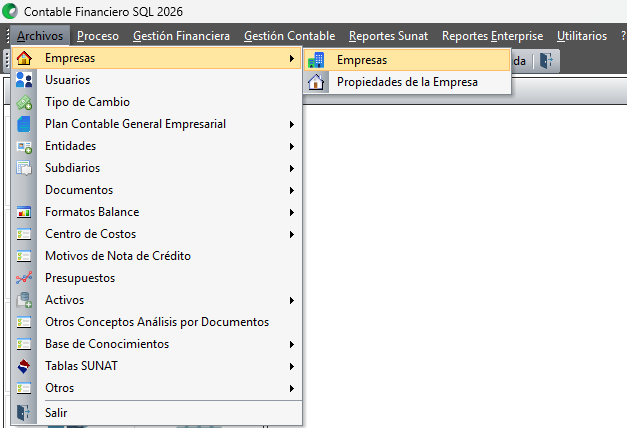Select the Subdiarios menu entry

click(157, 168)
